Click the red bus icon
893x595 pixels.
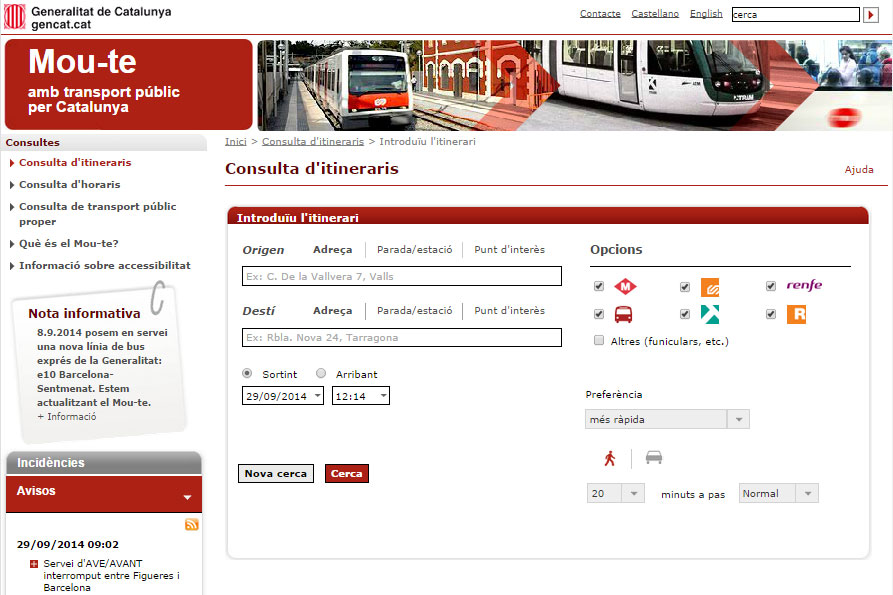623,314
